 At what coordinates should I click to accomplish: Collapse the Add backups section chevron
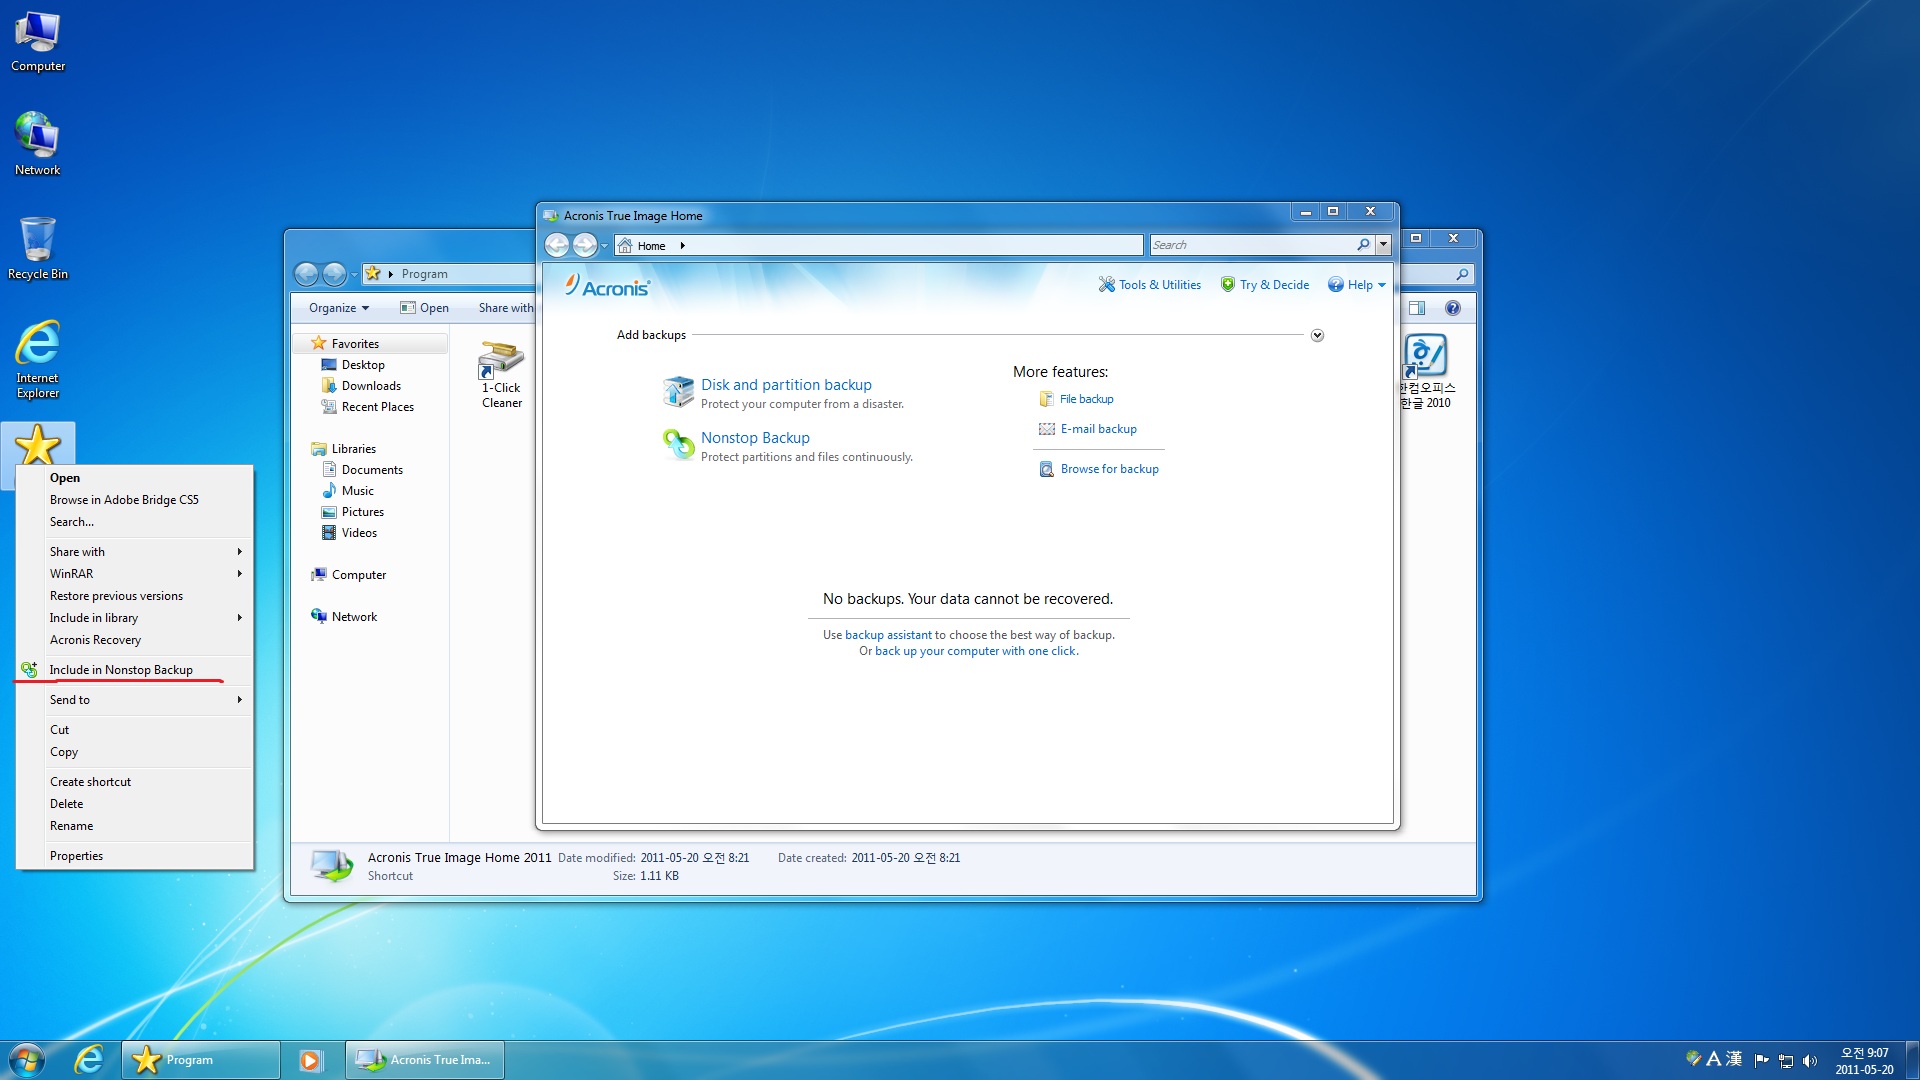(1317, 336)
